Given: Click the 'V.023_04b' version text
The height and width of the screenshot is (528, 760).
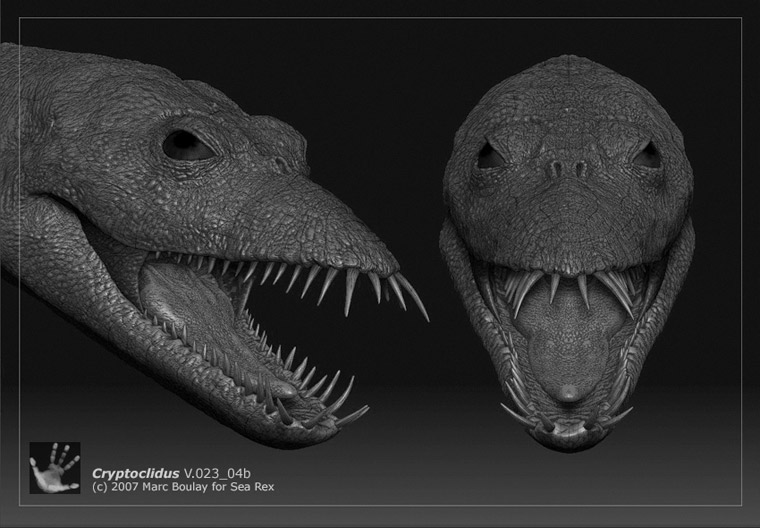Looking at the screenshot, I should 217,473.
